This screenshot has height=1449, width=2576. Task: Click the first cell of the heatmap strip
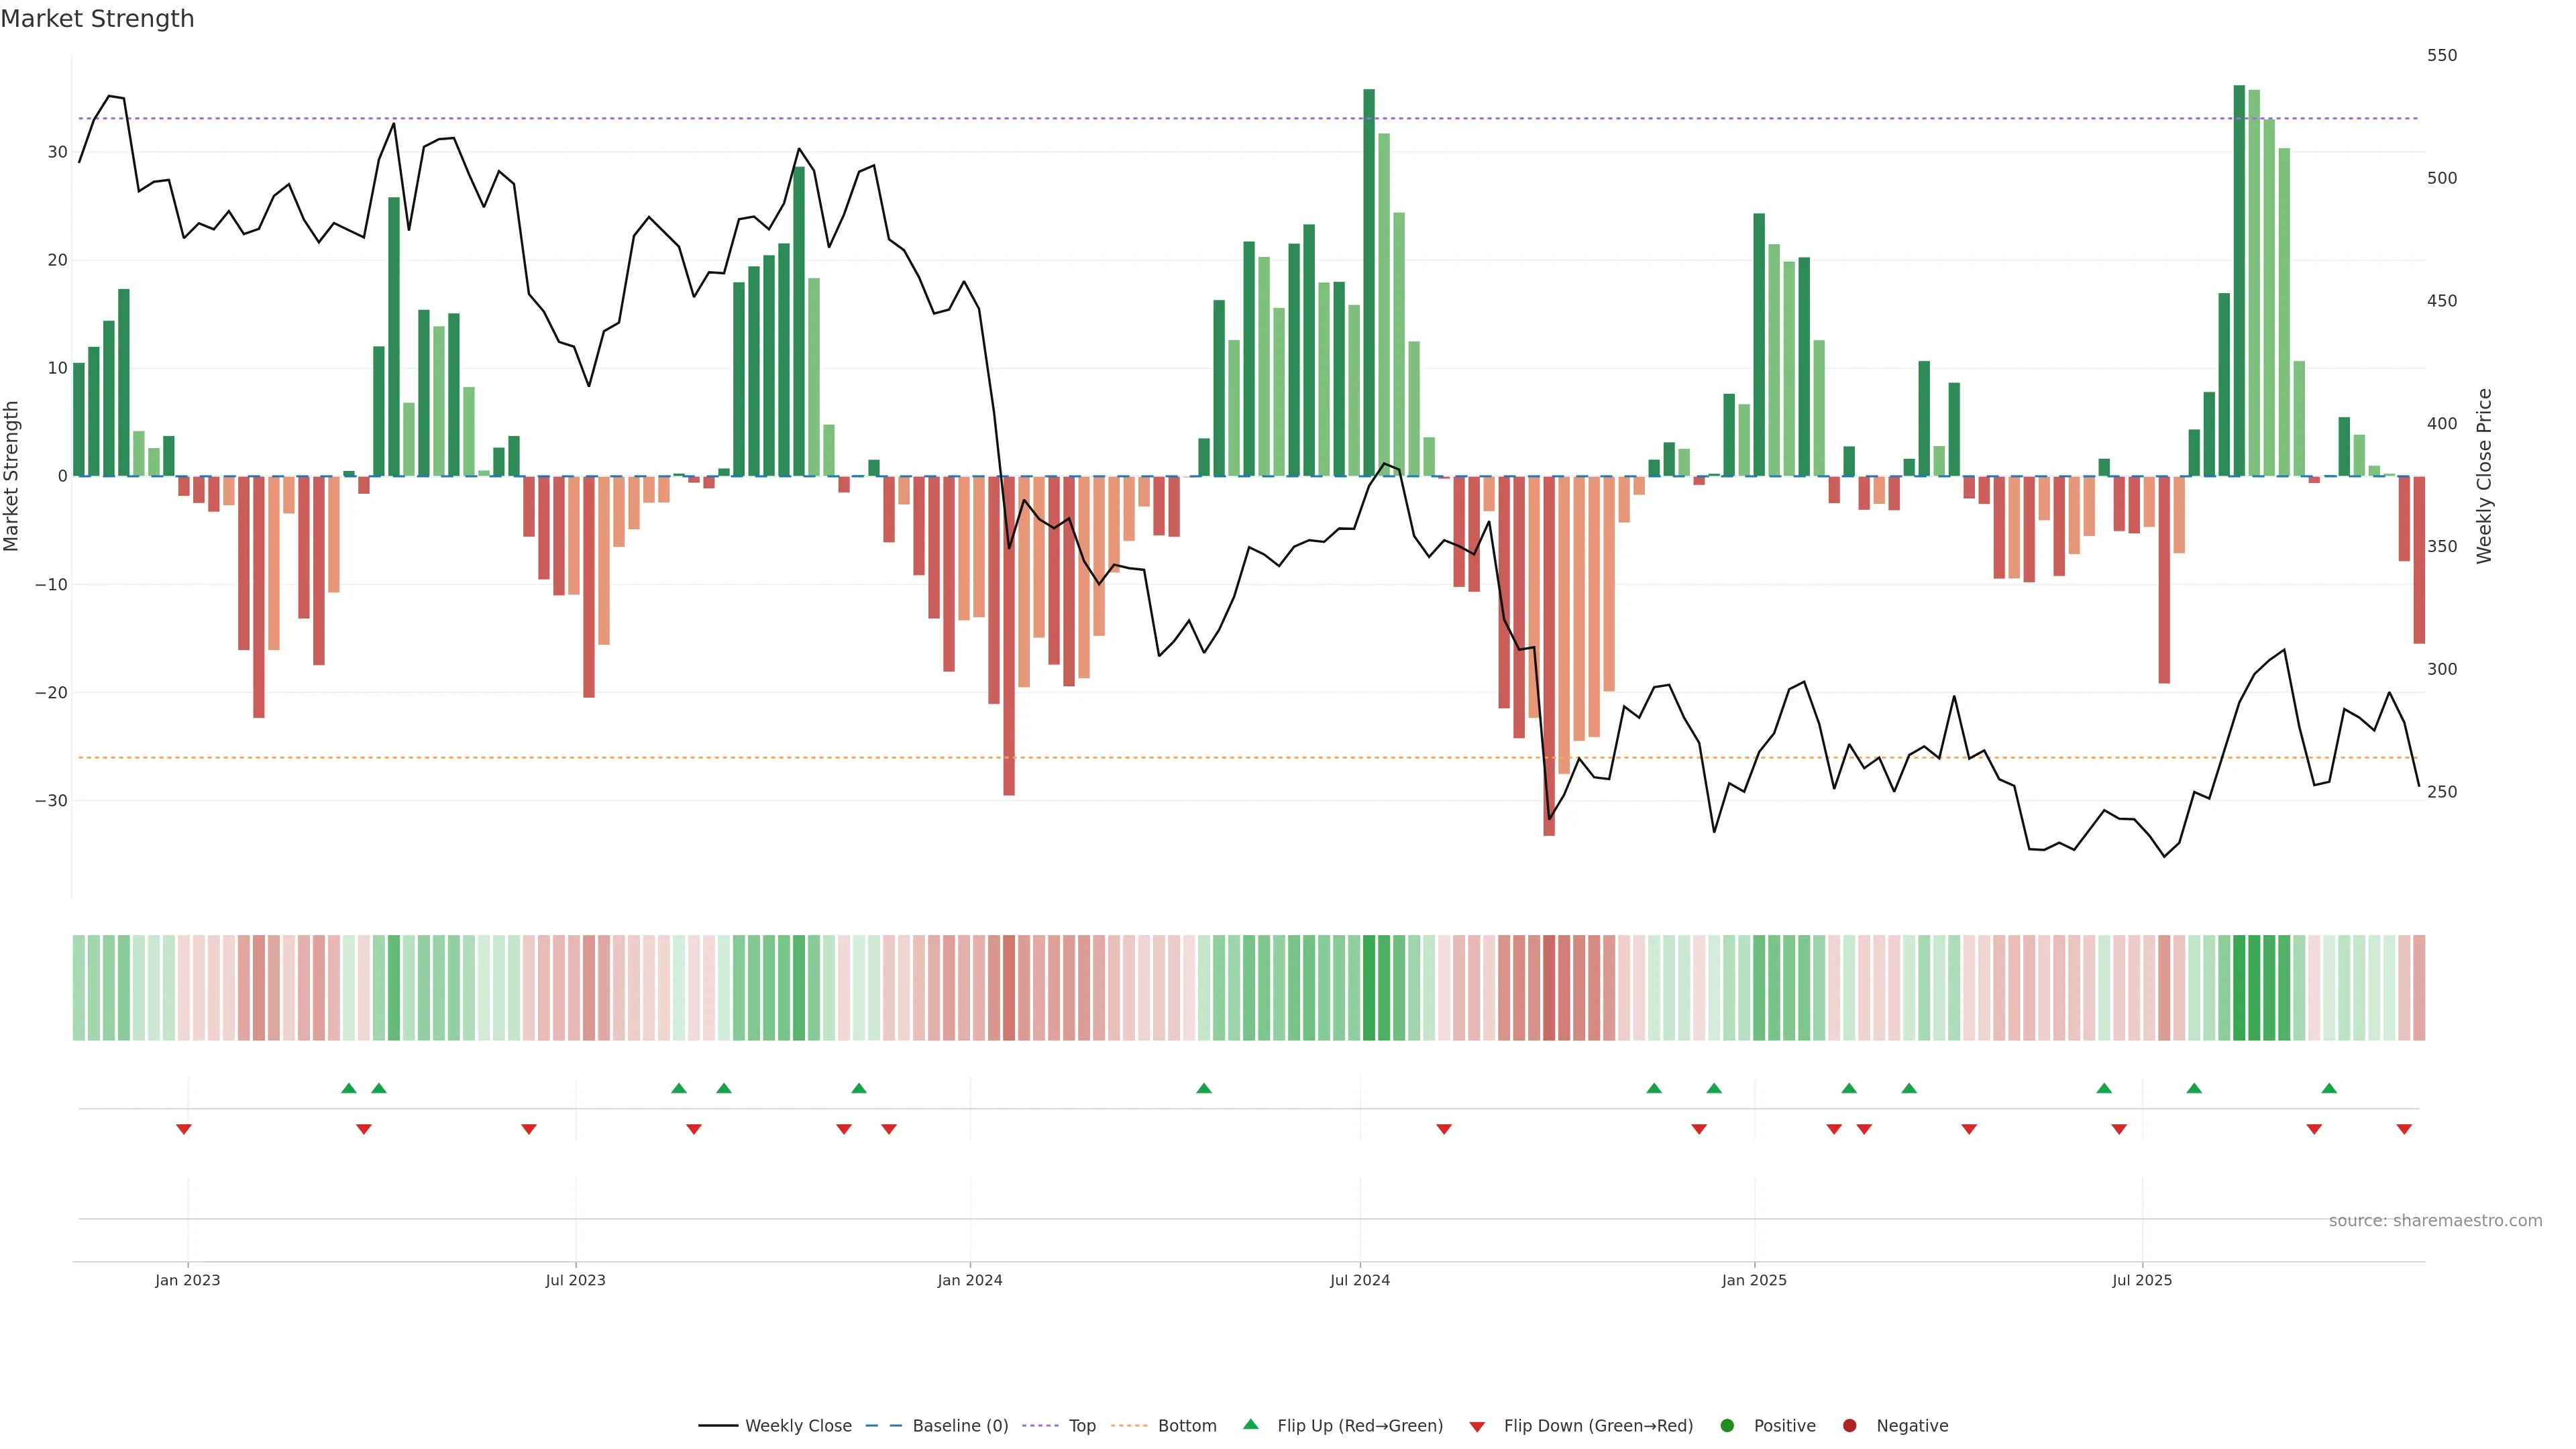coord(79,988)
